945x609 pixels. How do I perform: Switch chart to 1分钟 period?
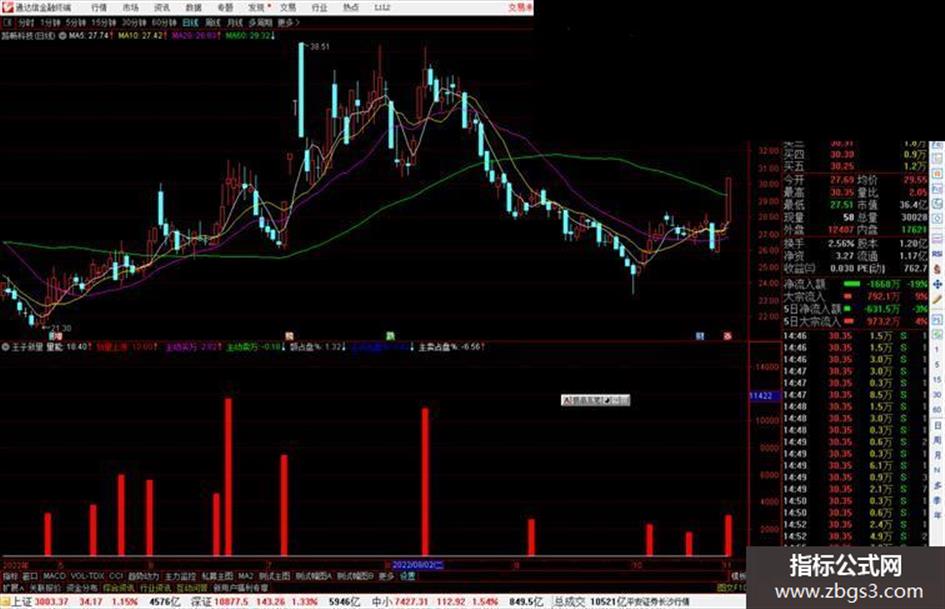pos(50,23)
